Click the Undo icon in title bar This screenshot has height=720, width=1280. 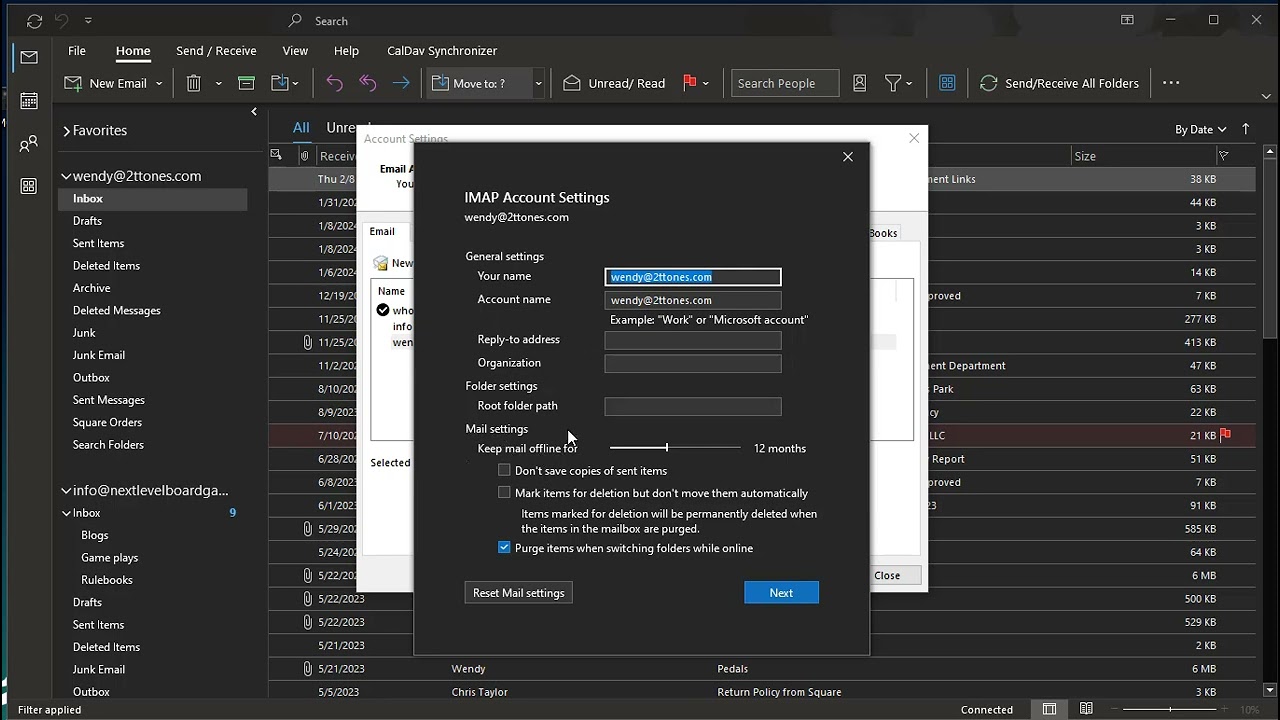click(62, 20)
